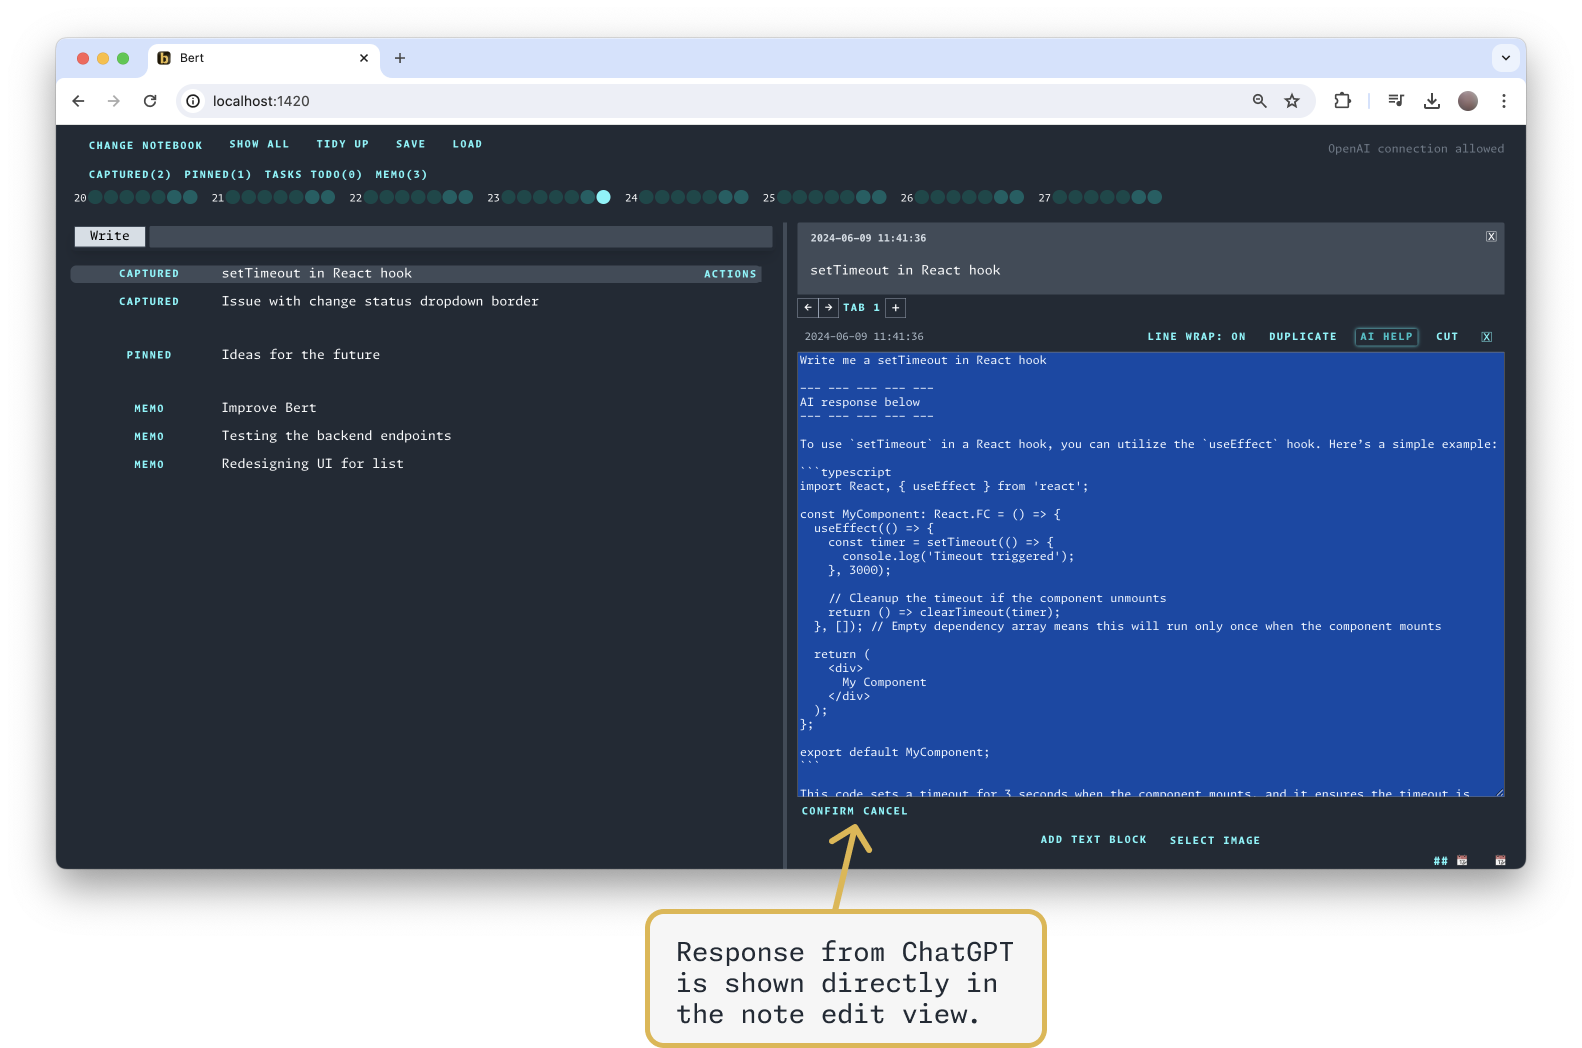
Task: Click timestamp 2024-06-09 11:41:36 above text block
Action: [864, 337]
